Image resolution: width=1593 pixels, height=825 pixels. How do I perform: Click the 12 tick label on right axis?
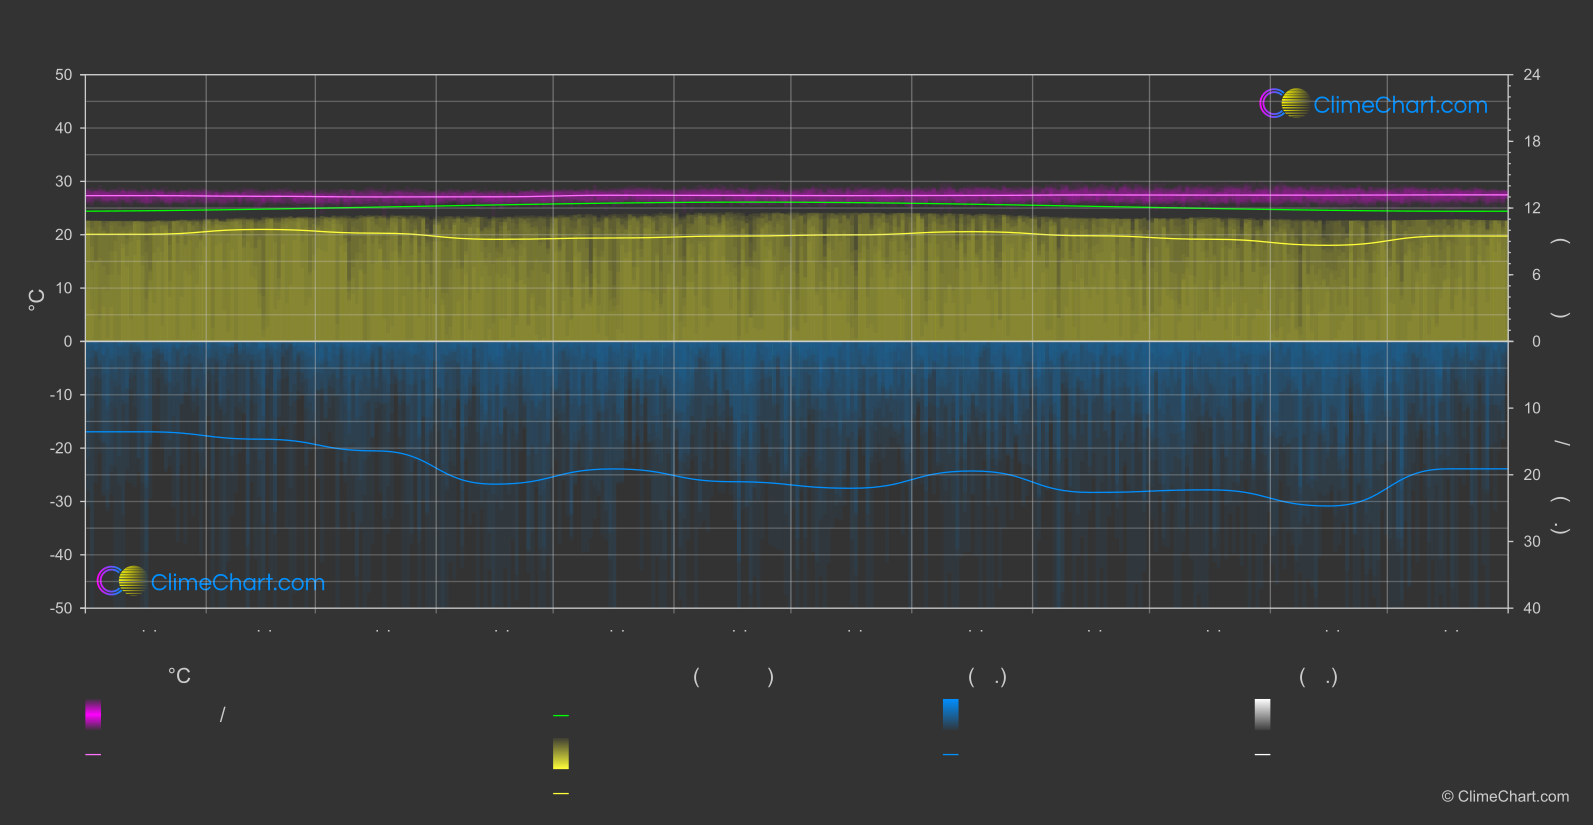1532,208
